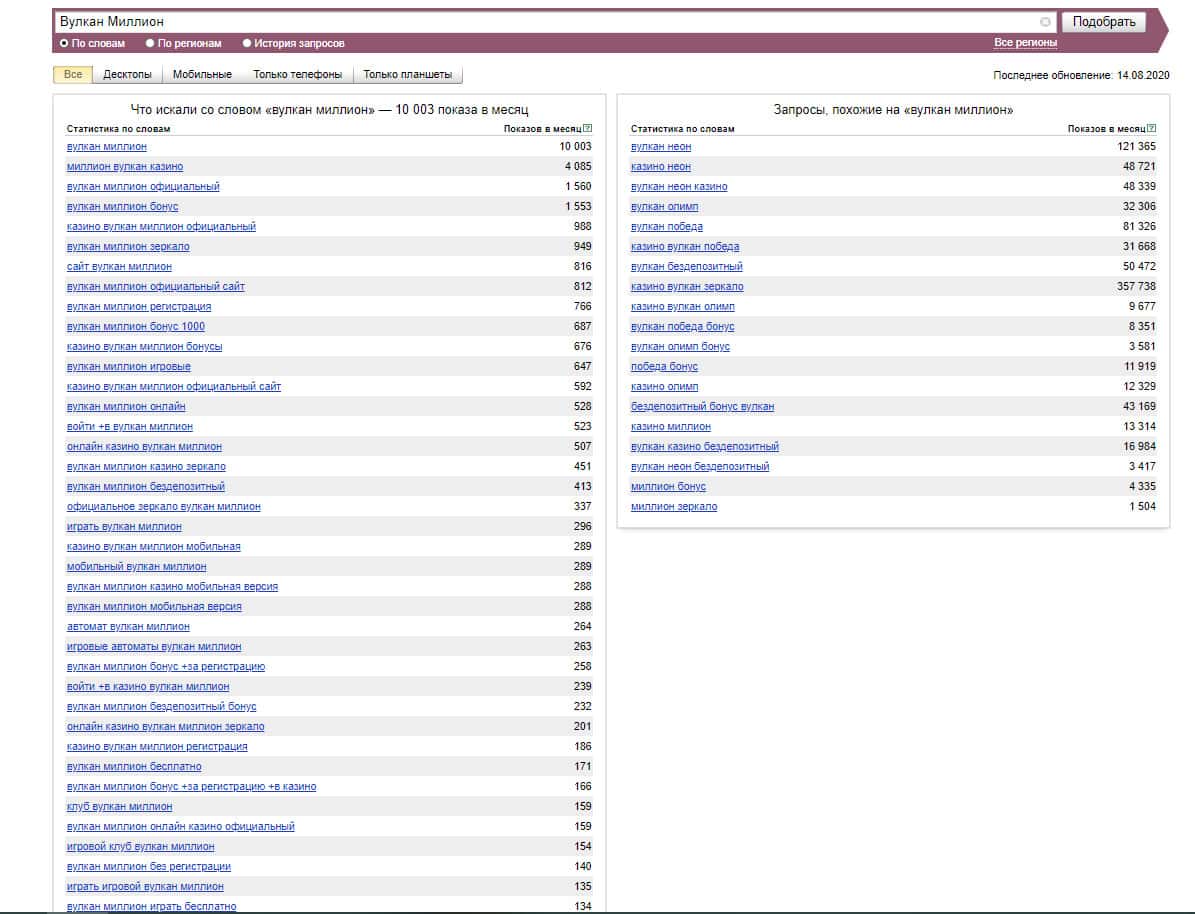Viewport: 1195px width, 914px height.
Task: Switch to the 'Десктопы' tab
Action: [x=127, y=75]
